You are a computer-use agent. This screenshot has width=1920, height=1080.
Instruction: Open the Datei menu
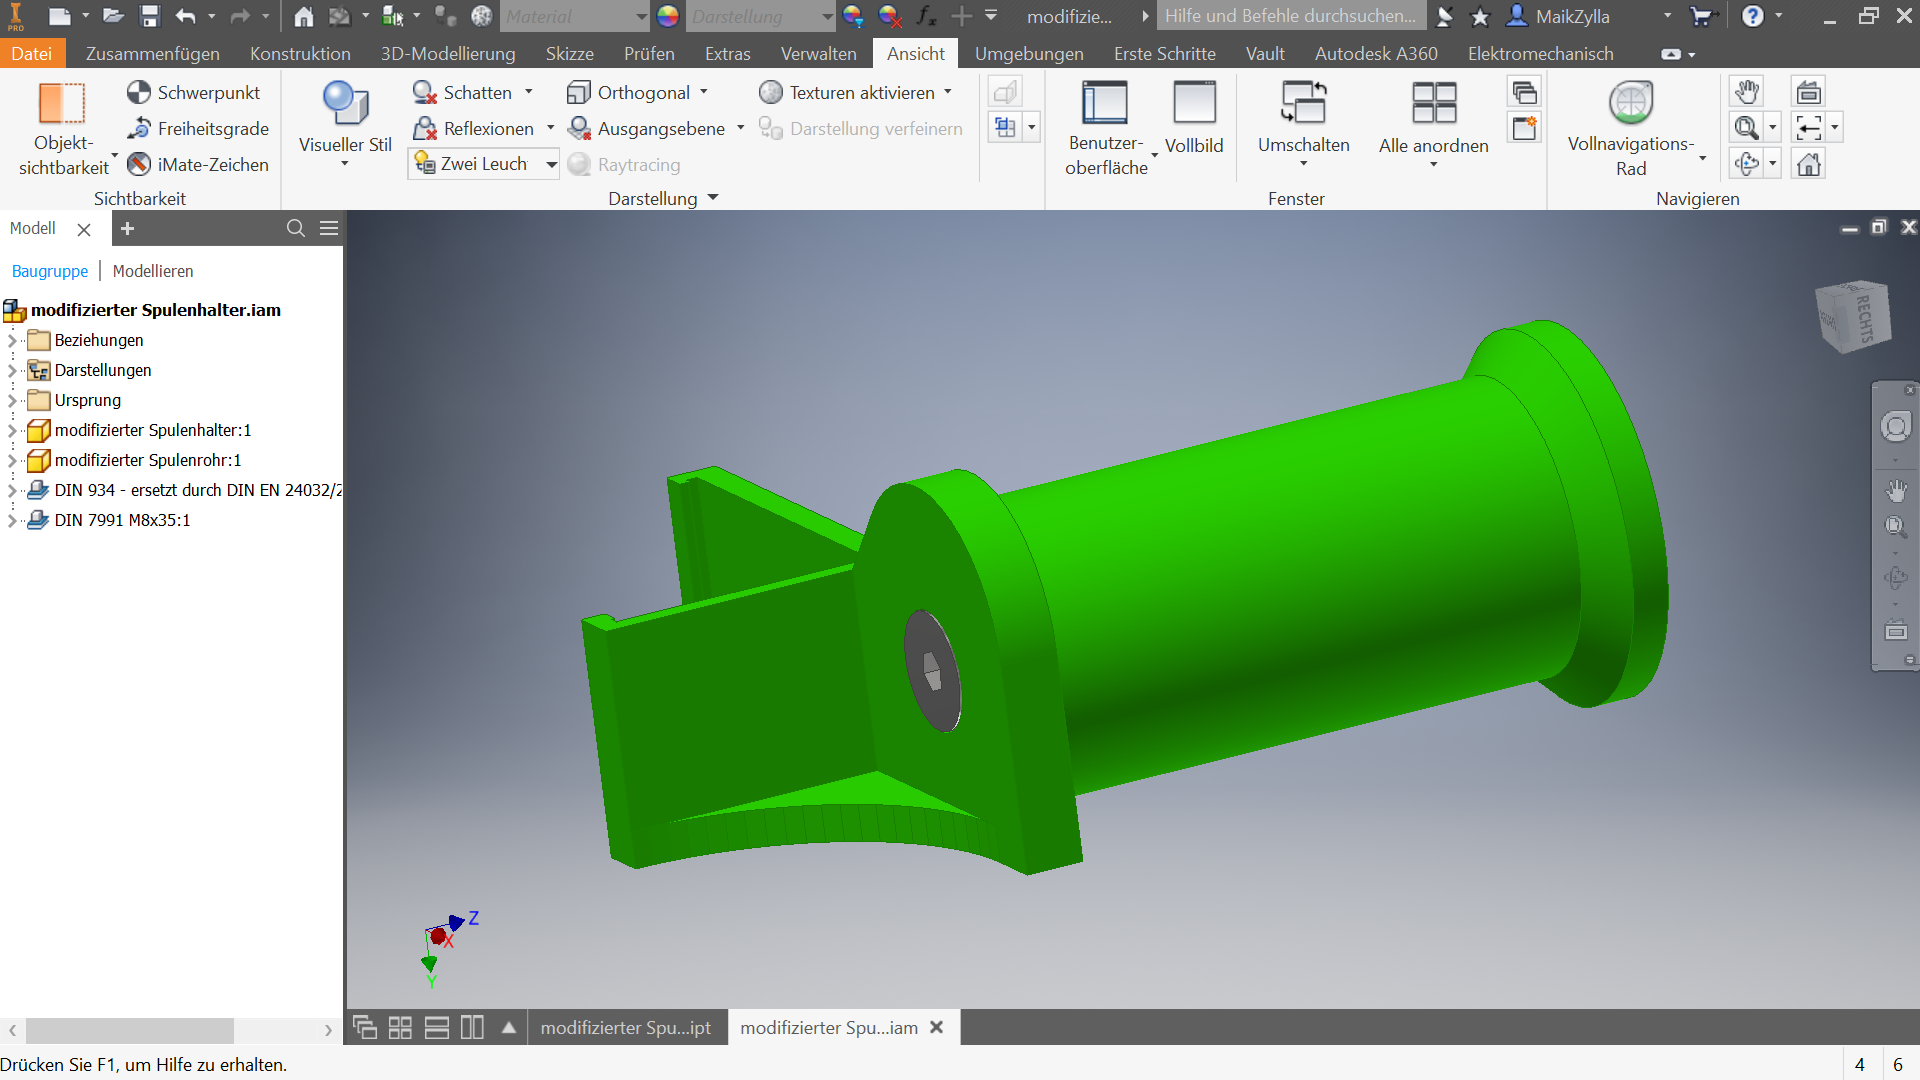click(32, 53)
